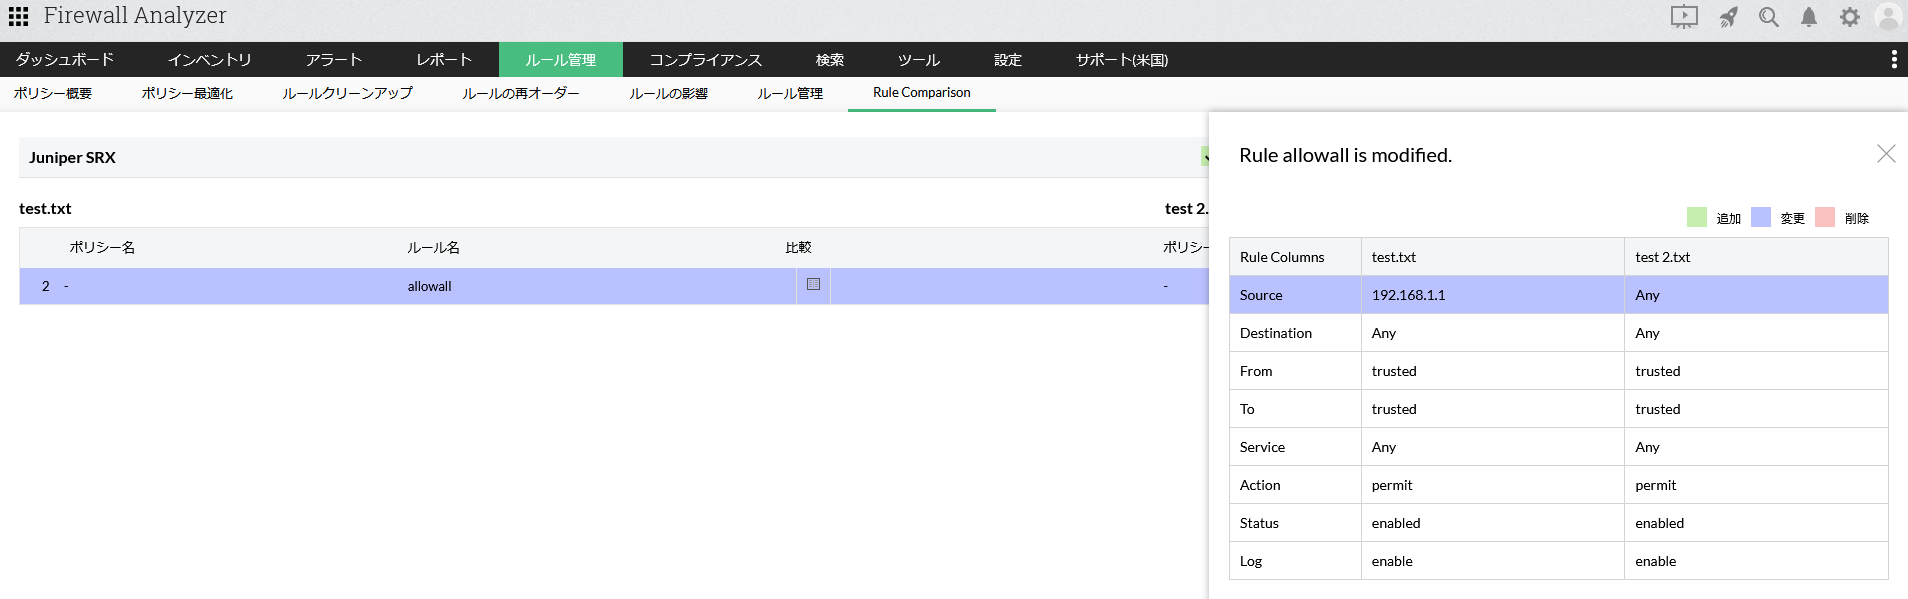Go to the ダッシュボード tab
The height and width of the screenshot is (599, 1908).
65,60
